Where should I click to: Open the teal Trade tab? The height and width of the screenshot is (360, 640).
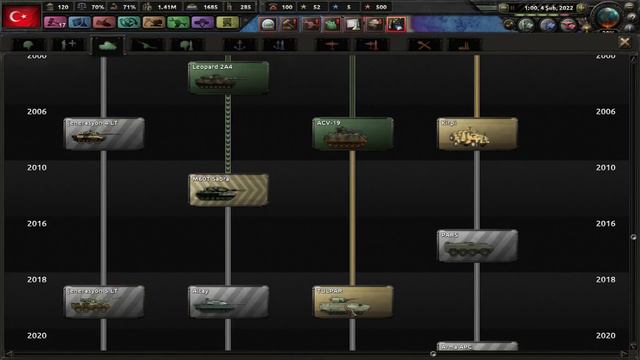129,22
